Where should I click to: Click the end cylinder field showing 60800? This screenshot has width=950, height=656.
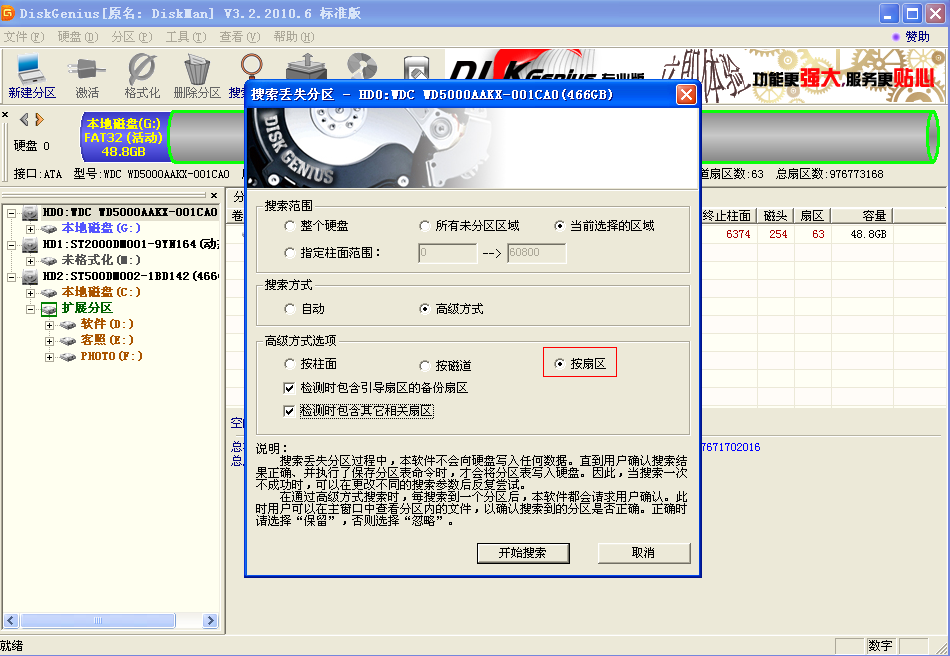pos(537,253)
